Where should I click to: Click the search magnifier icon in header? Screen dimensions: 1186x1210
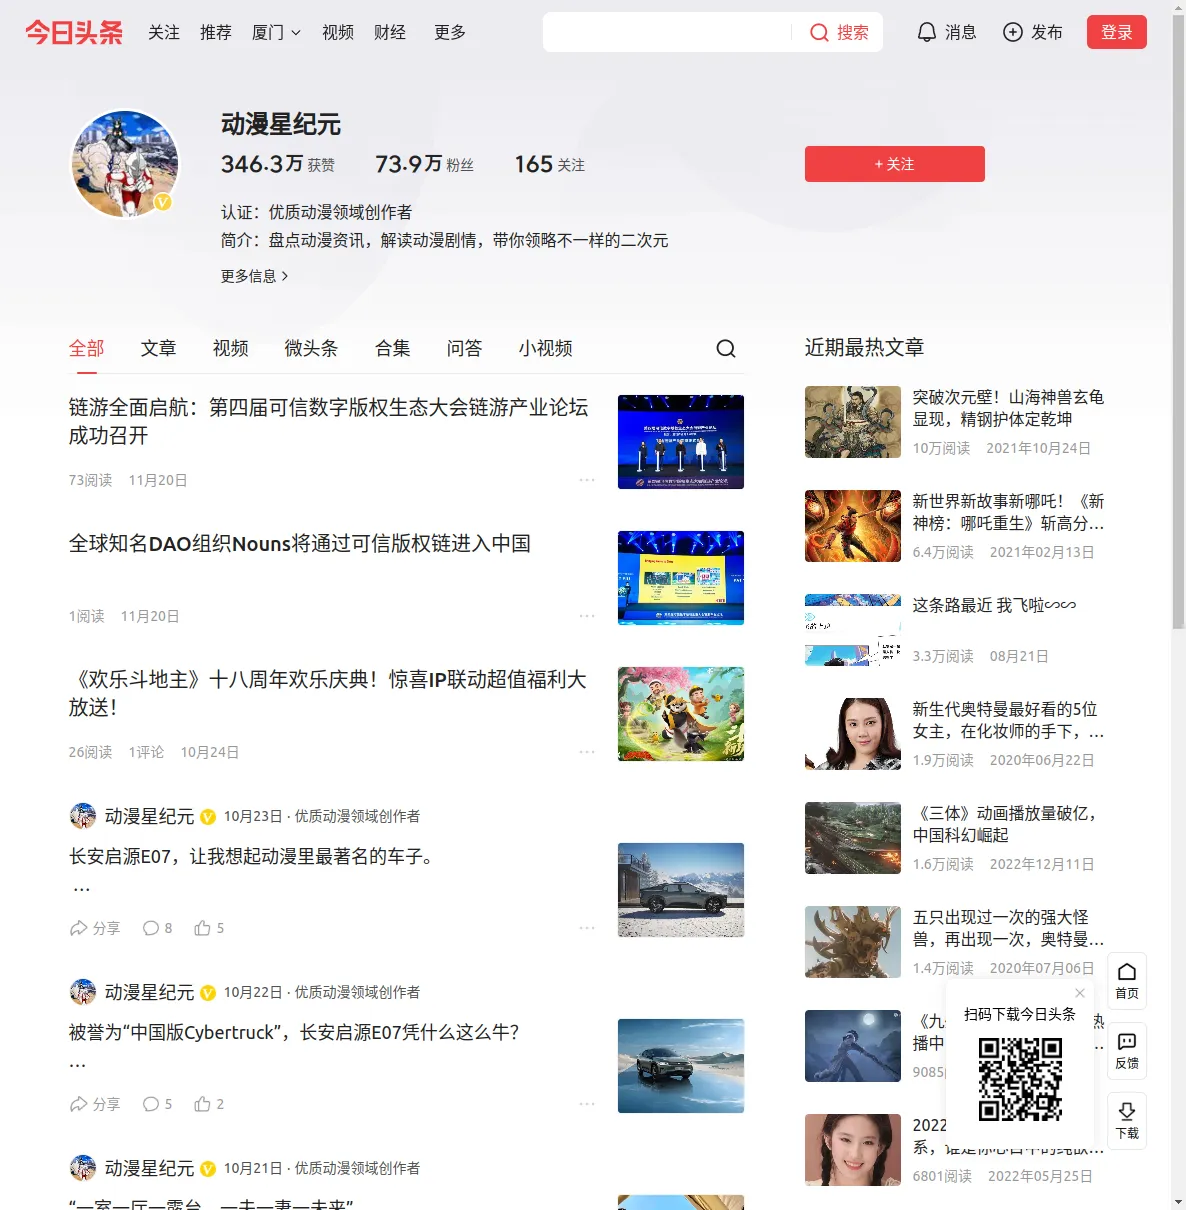pyautogui.click(x=819, y=33)
